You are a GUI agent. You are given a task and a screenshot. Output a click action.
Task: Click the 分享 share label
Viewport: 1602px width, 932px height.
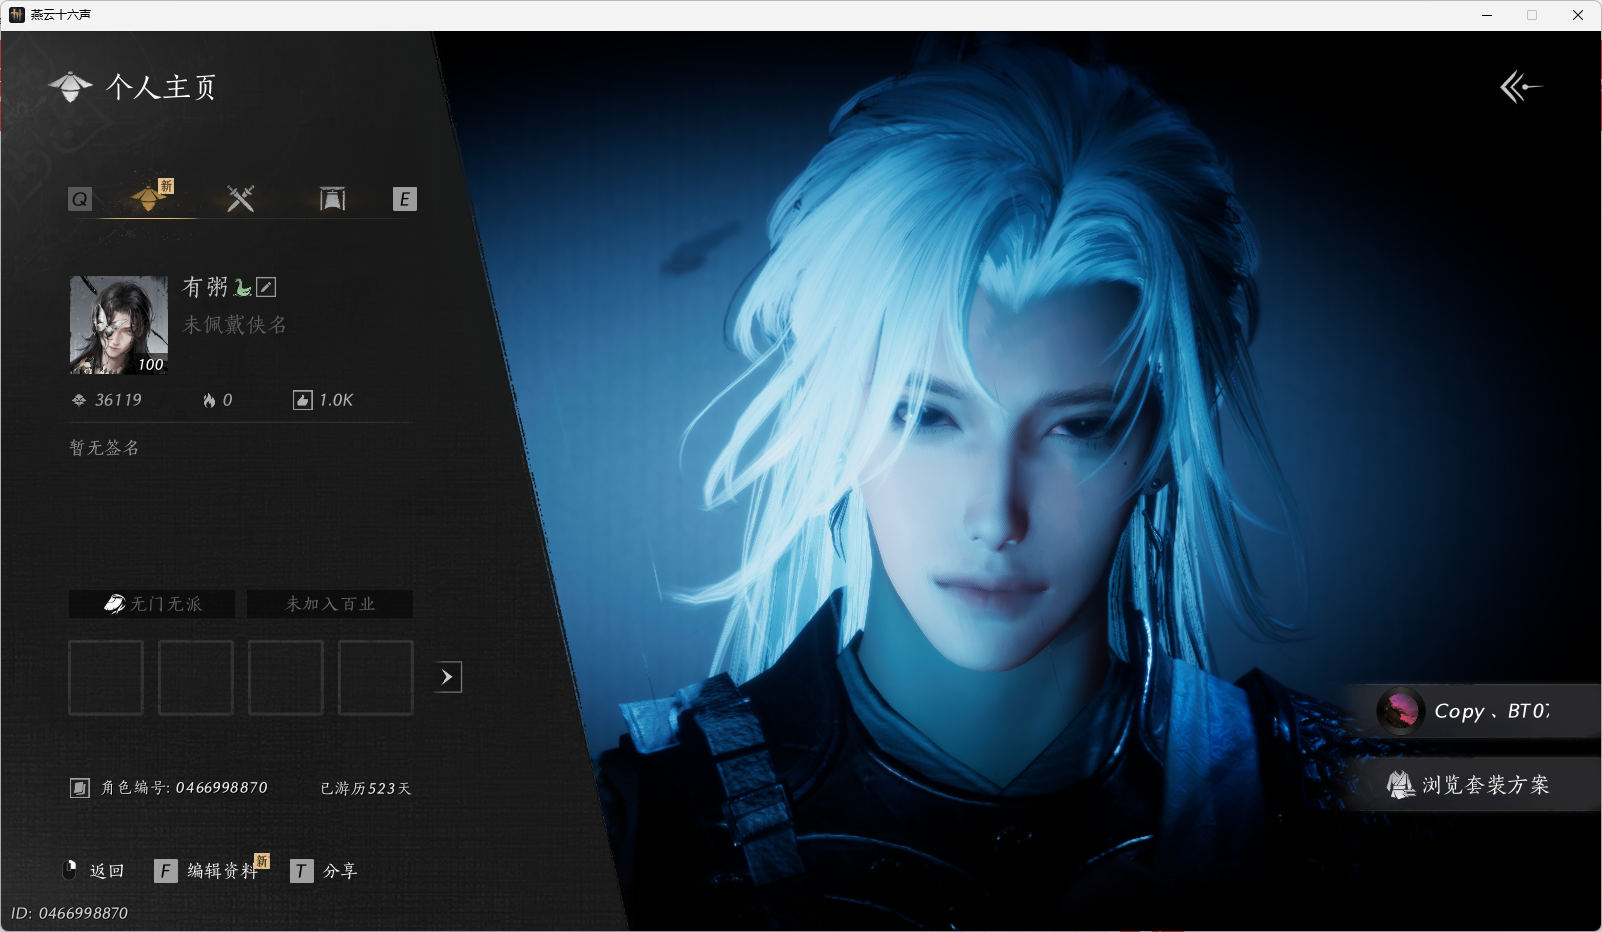(340, 871)
